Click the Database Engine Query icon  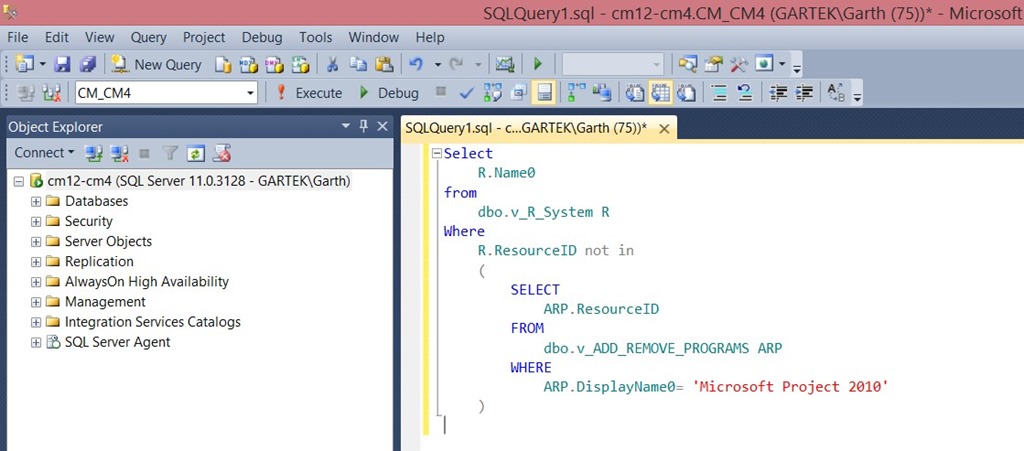point(224,64)
